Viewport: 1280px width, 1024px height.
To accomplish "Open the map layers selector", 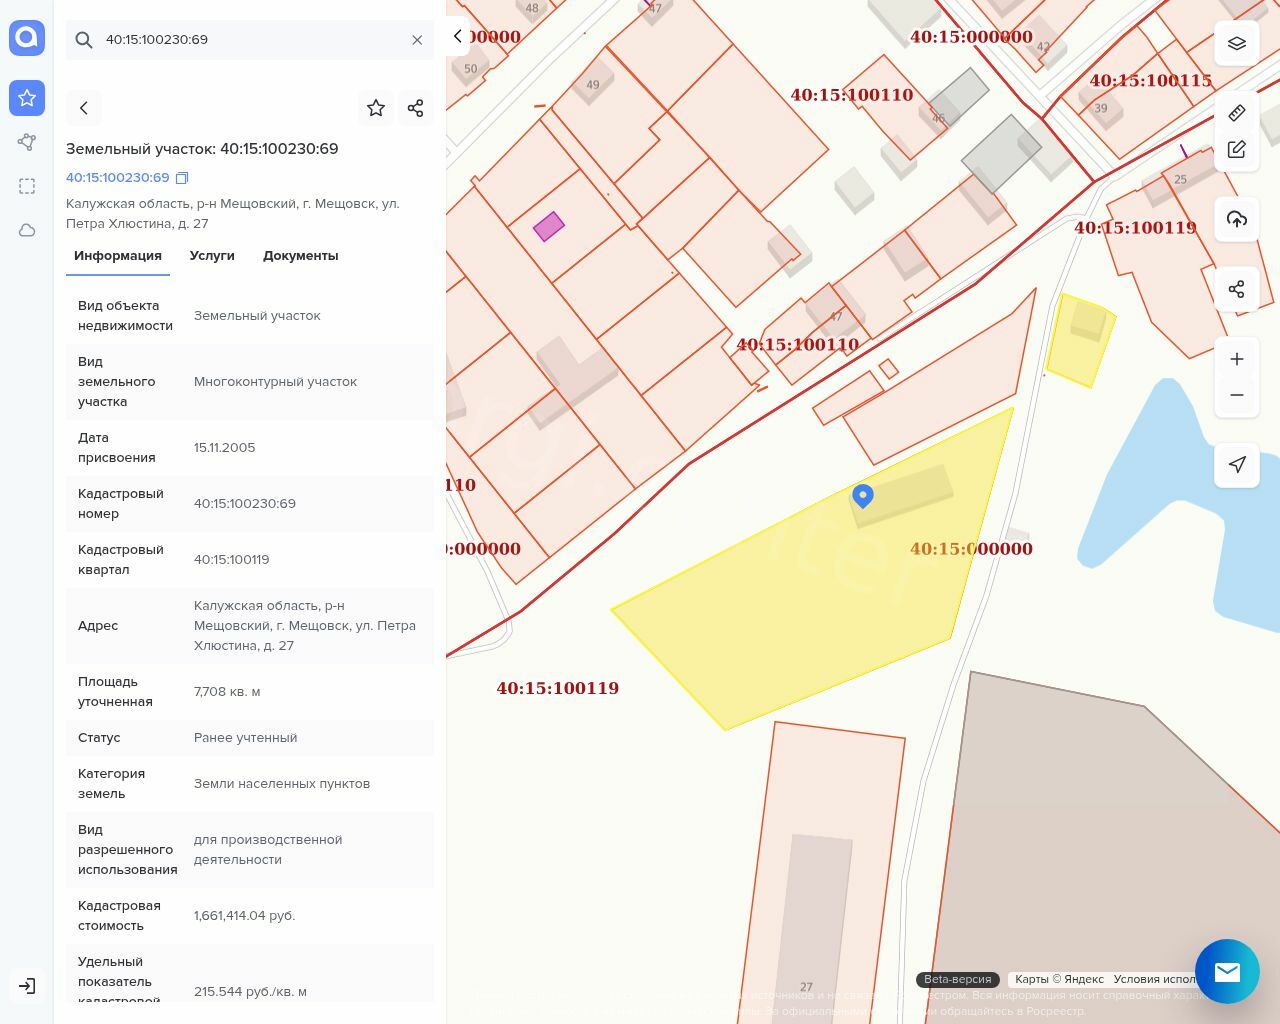I will (x=1236, y=44).
